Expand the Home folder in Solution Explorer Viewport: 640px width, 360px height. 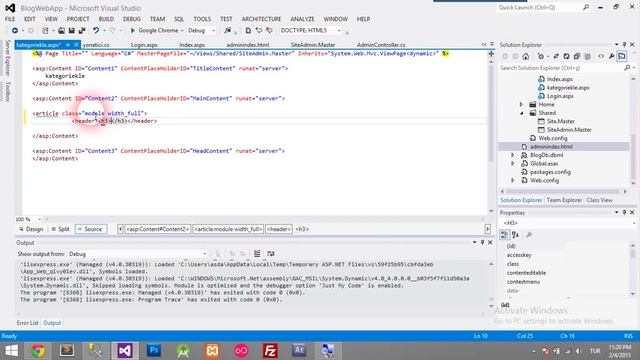pos(521,104)
